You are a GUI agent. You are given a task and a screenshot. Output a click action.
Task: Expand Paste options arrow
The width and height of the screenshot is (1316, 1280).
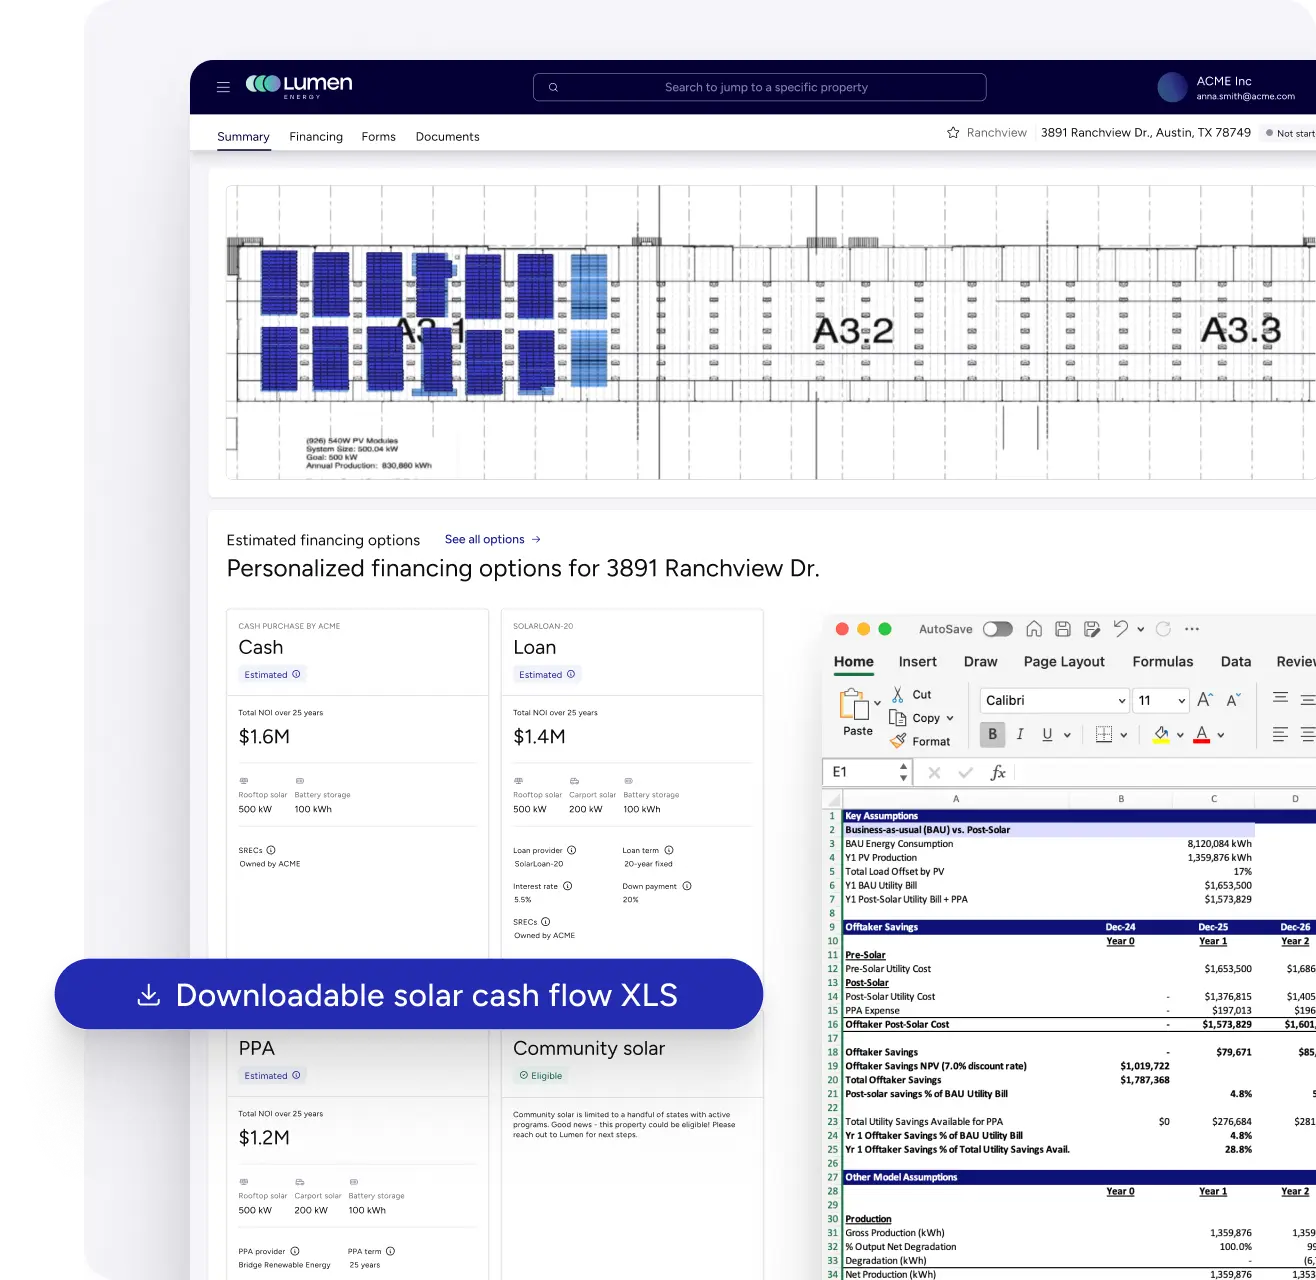(877, 703)
